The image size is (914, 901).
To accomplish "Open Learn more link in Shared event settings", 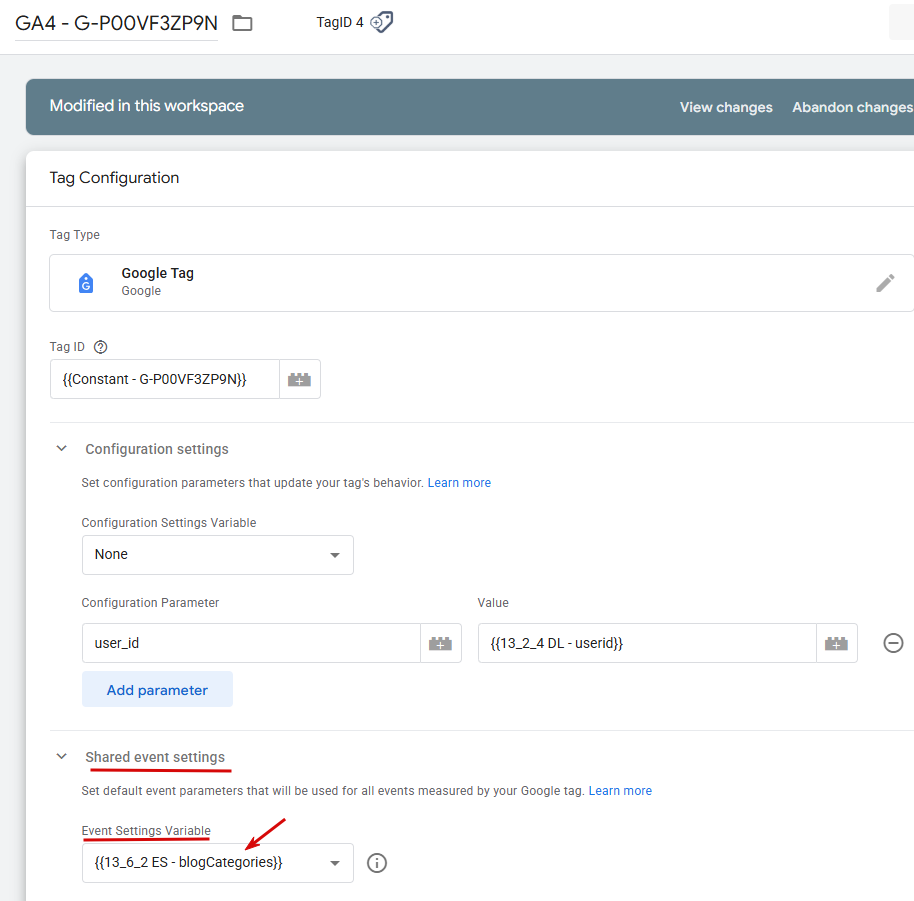I will click(x=620, y=790).
